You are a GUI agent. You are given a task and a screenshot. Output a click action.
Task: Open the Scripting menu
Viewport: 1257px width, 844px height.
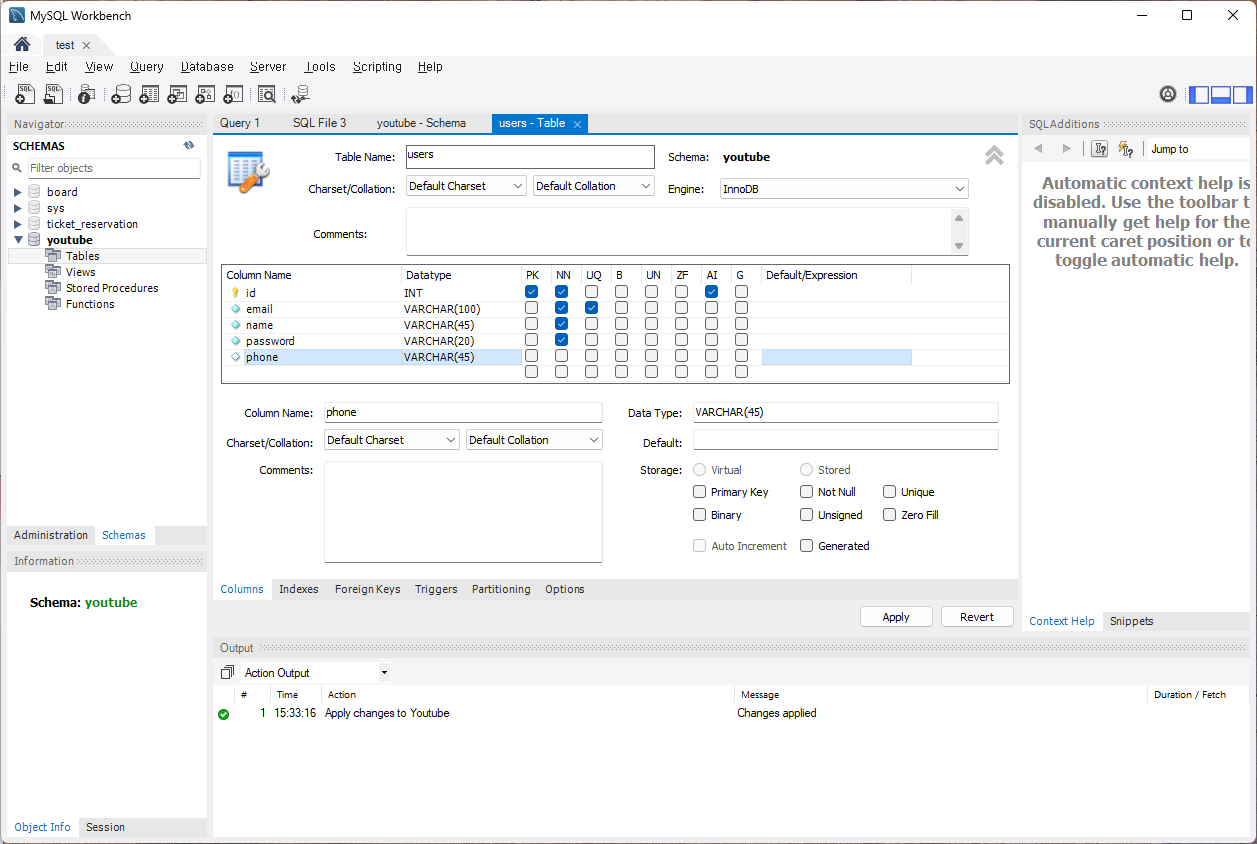(377, 67)
